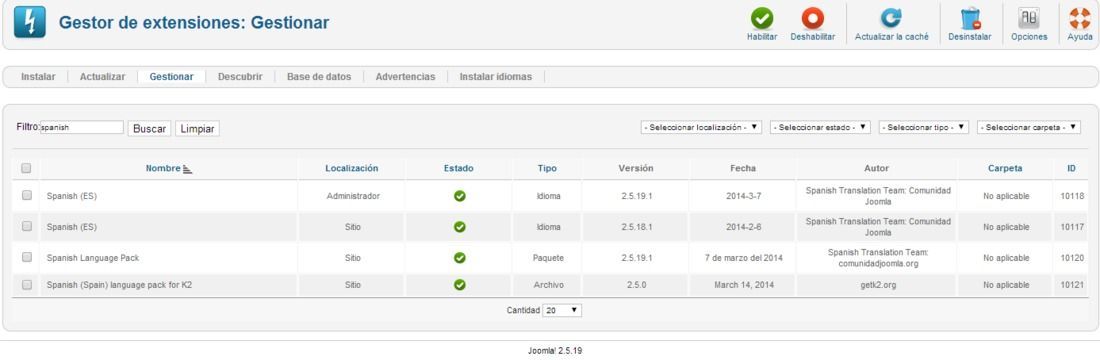Click the sort order icon beside Nombre
The width and height of the screenshot is (1100, 360).
(187, 169)
